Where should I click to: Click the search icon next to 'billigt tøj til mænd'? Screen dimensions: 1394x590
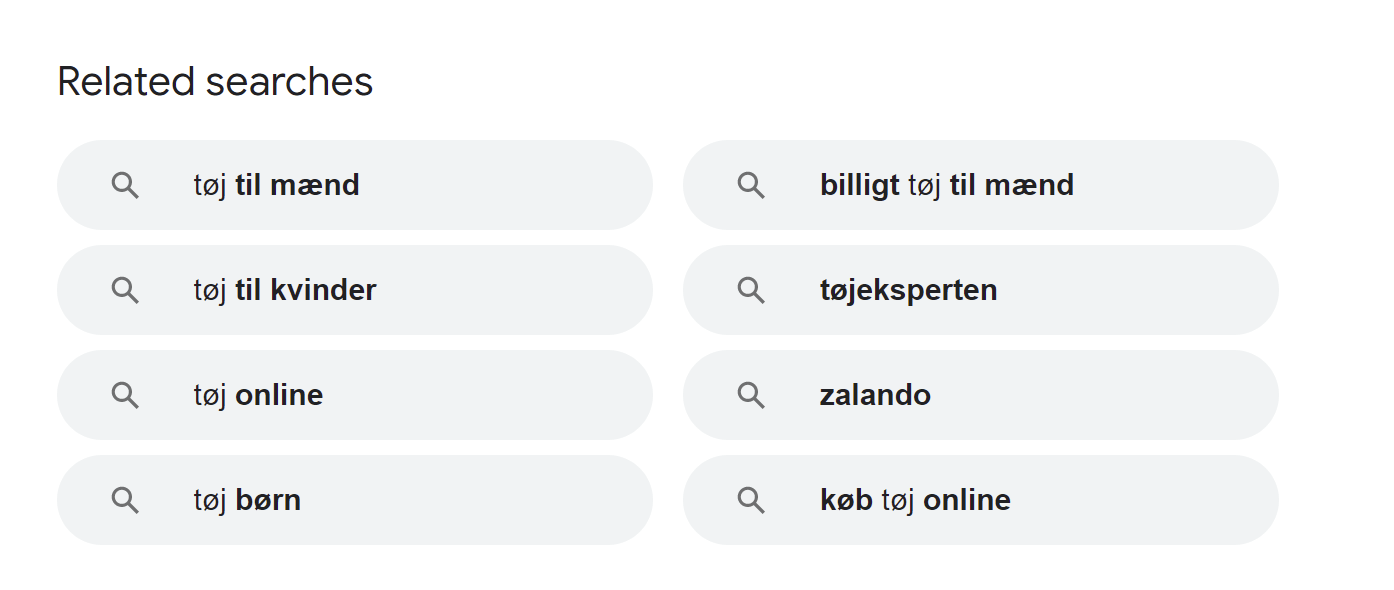tap(751, 185)
